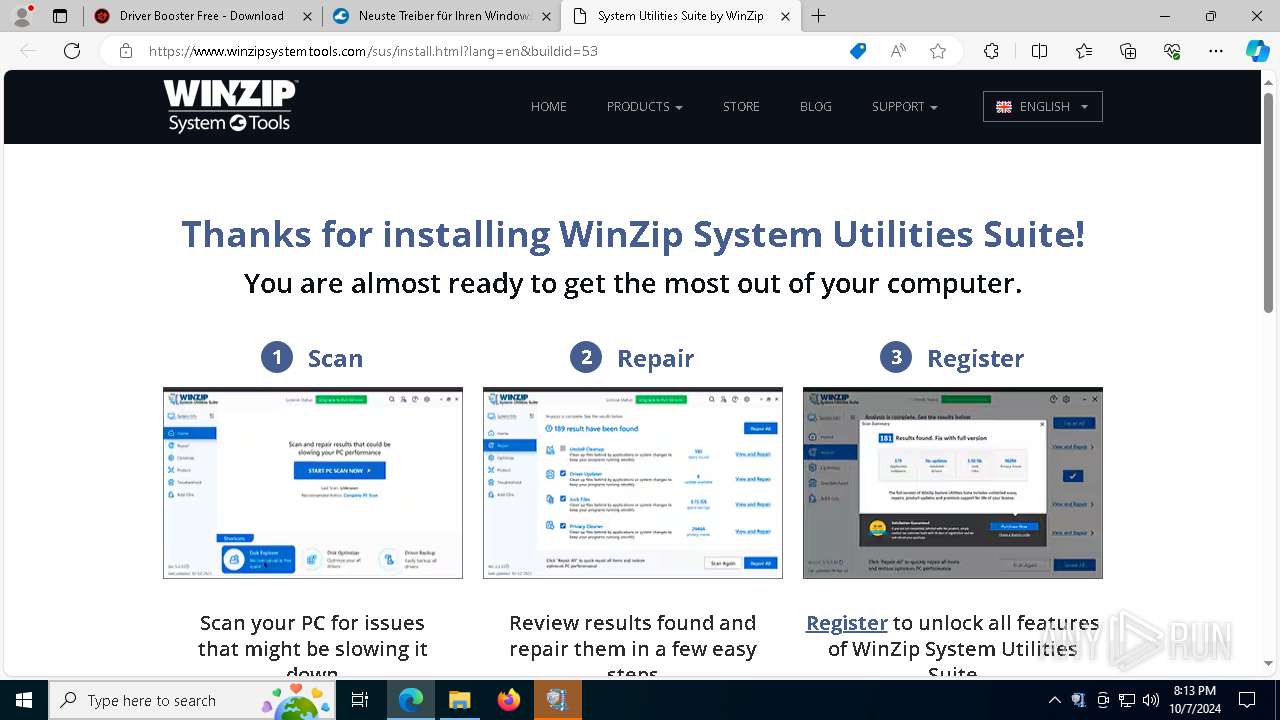Screen dimensions: 1280x720
Task: Switch to Microsoft Edge on the taskbar
Action: click(411, 700)
